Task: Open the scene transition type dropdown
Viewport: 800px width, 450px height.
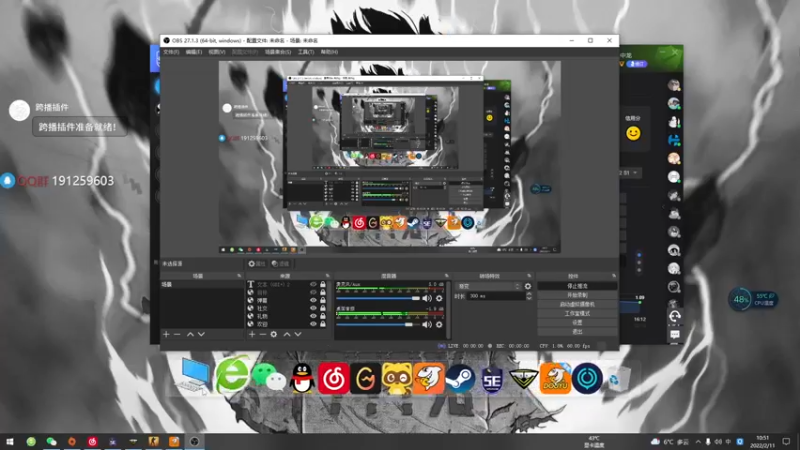Action: pyautogui.click(x=489, y=287)
